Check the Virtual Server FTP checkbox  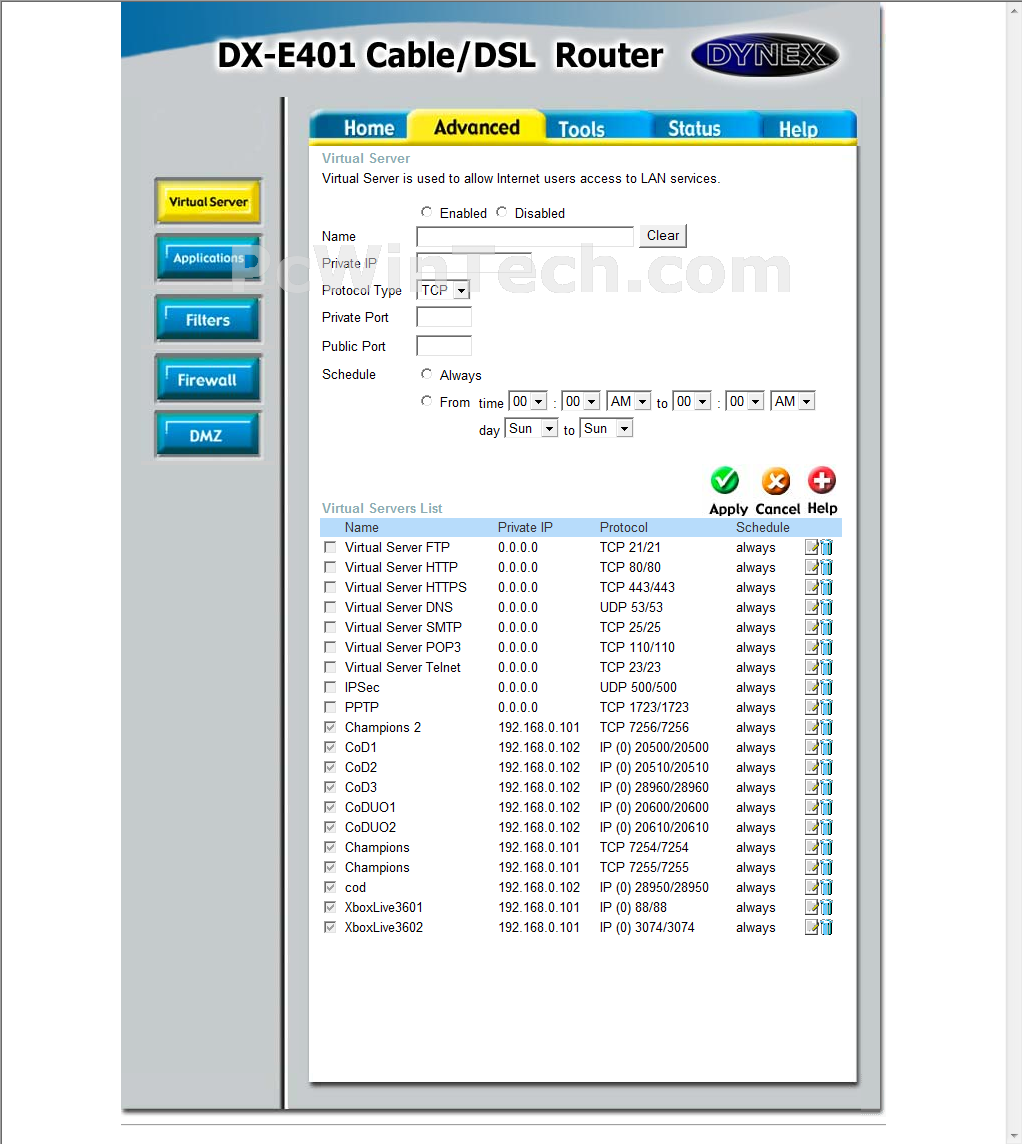pyautogui.click(x=330, y=547)
